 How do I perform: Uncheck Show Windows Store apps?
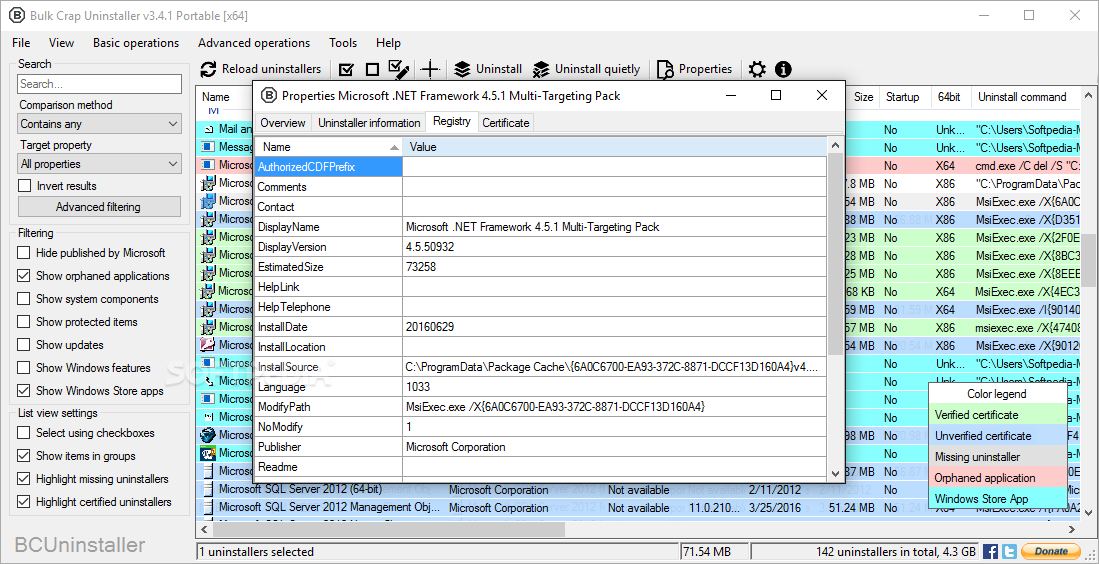tap(25, 391)
